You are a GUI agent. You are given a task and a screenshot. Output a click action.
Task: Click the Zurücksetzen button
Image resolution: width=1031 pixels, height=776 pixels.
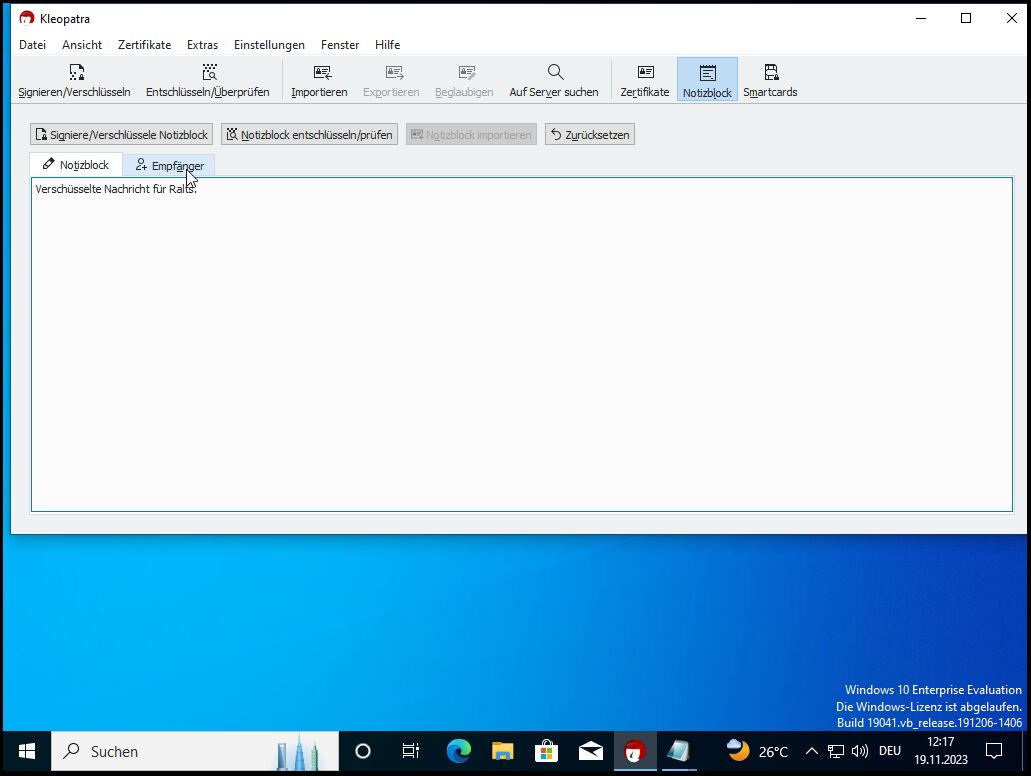590,135
